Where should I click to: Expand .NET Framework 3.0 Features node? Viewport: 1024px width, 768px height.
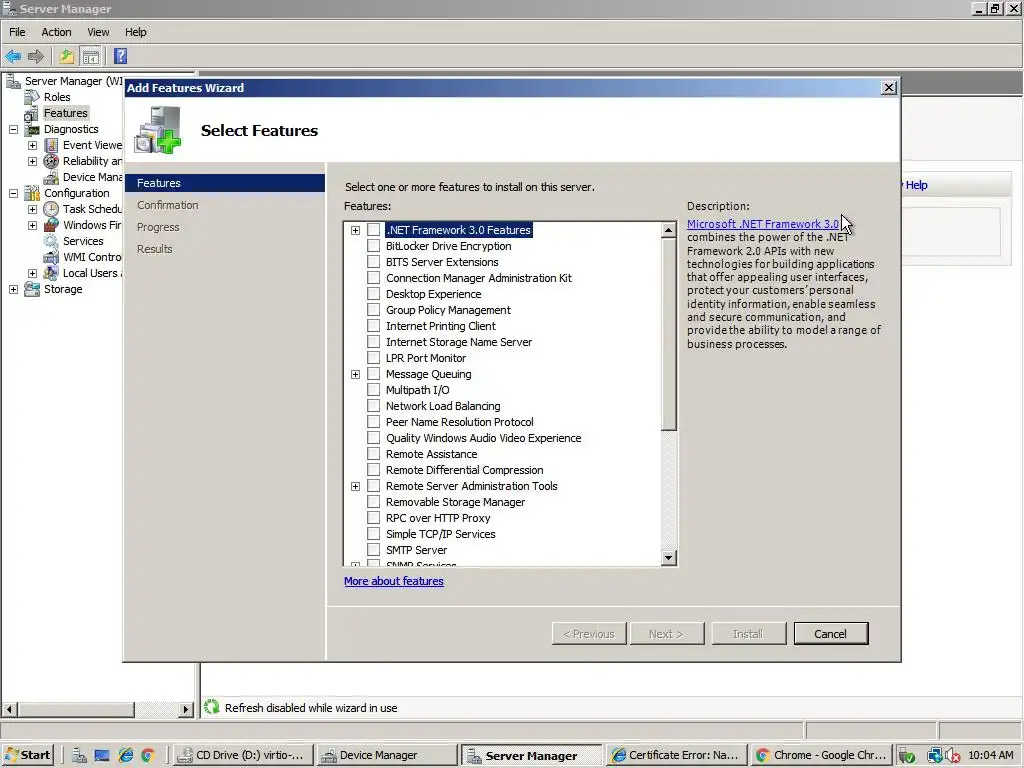(x=355, y=231)
